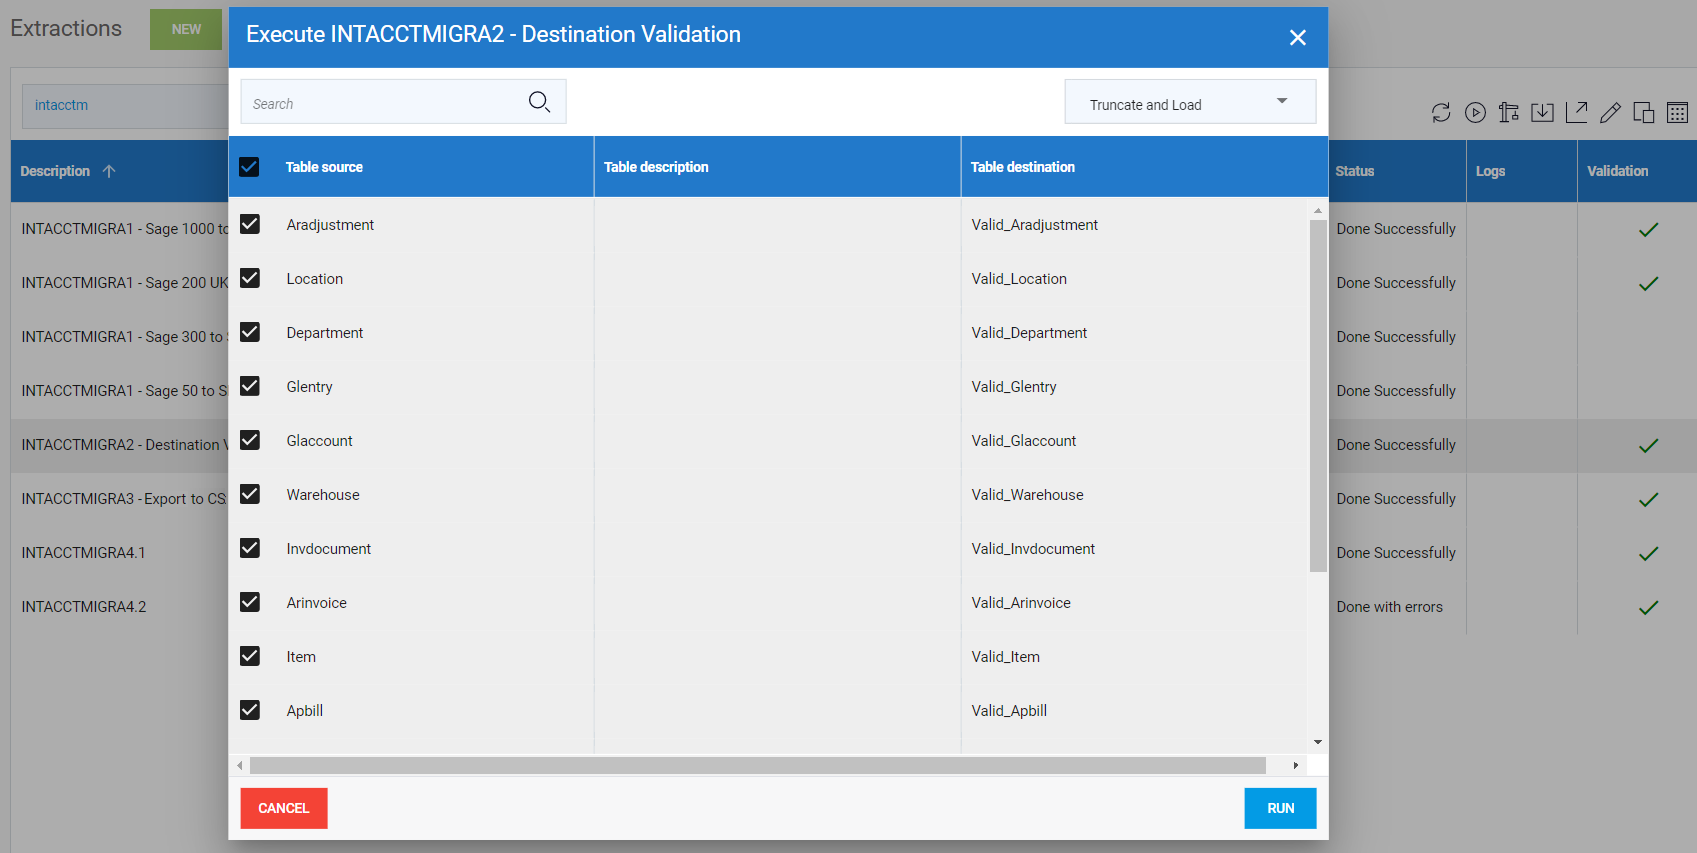Click the export arrow icon
Image resolution: width=1697 pixels, height=853 pixels.
click(1576, 113)
